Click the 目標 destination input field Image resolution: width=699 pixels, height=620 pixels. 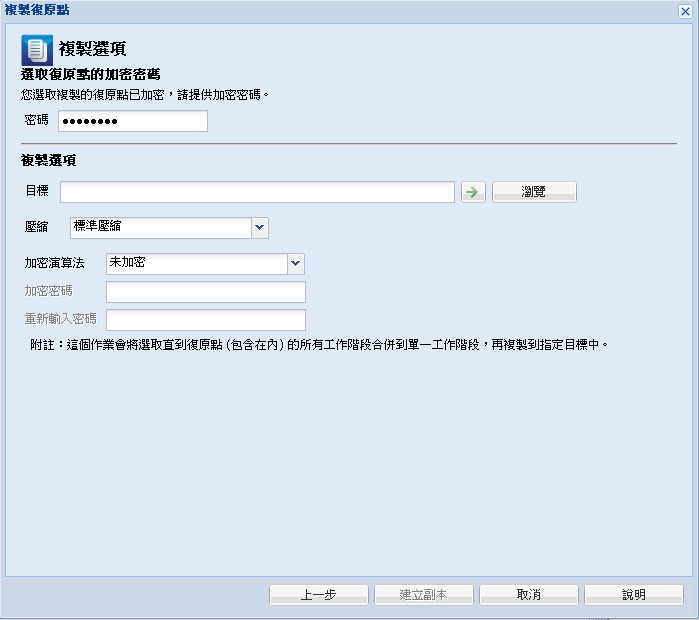tap(257, 192)
